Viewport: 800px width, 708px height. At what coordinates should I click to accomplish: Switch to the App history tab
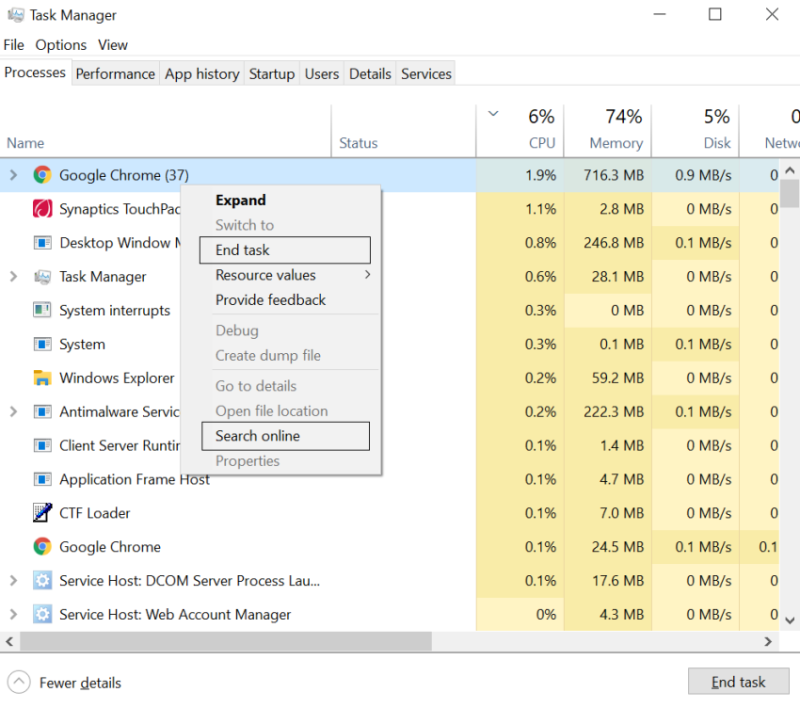point(202,74)
